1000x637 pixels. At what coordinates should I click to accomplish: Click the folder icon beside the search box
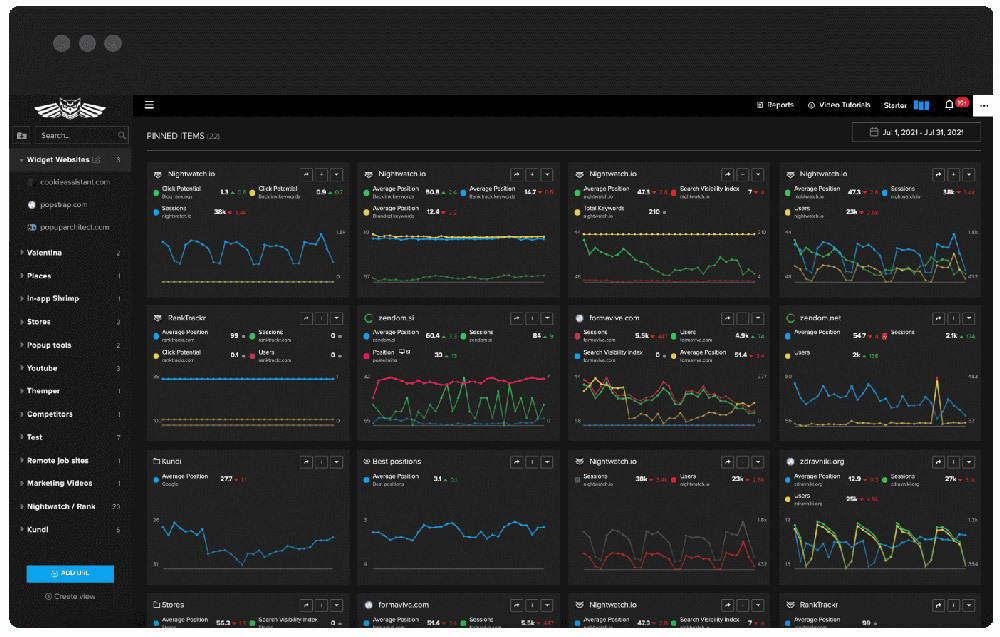(22, 135)
